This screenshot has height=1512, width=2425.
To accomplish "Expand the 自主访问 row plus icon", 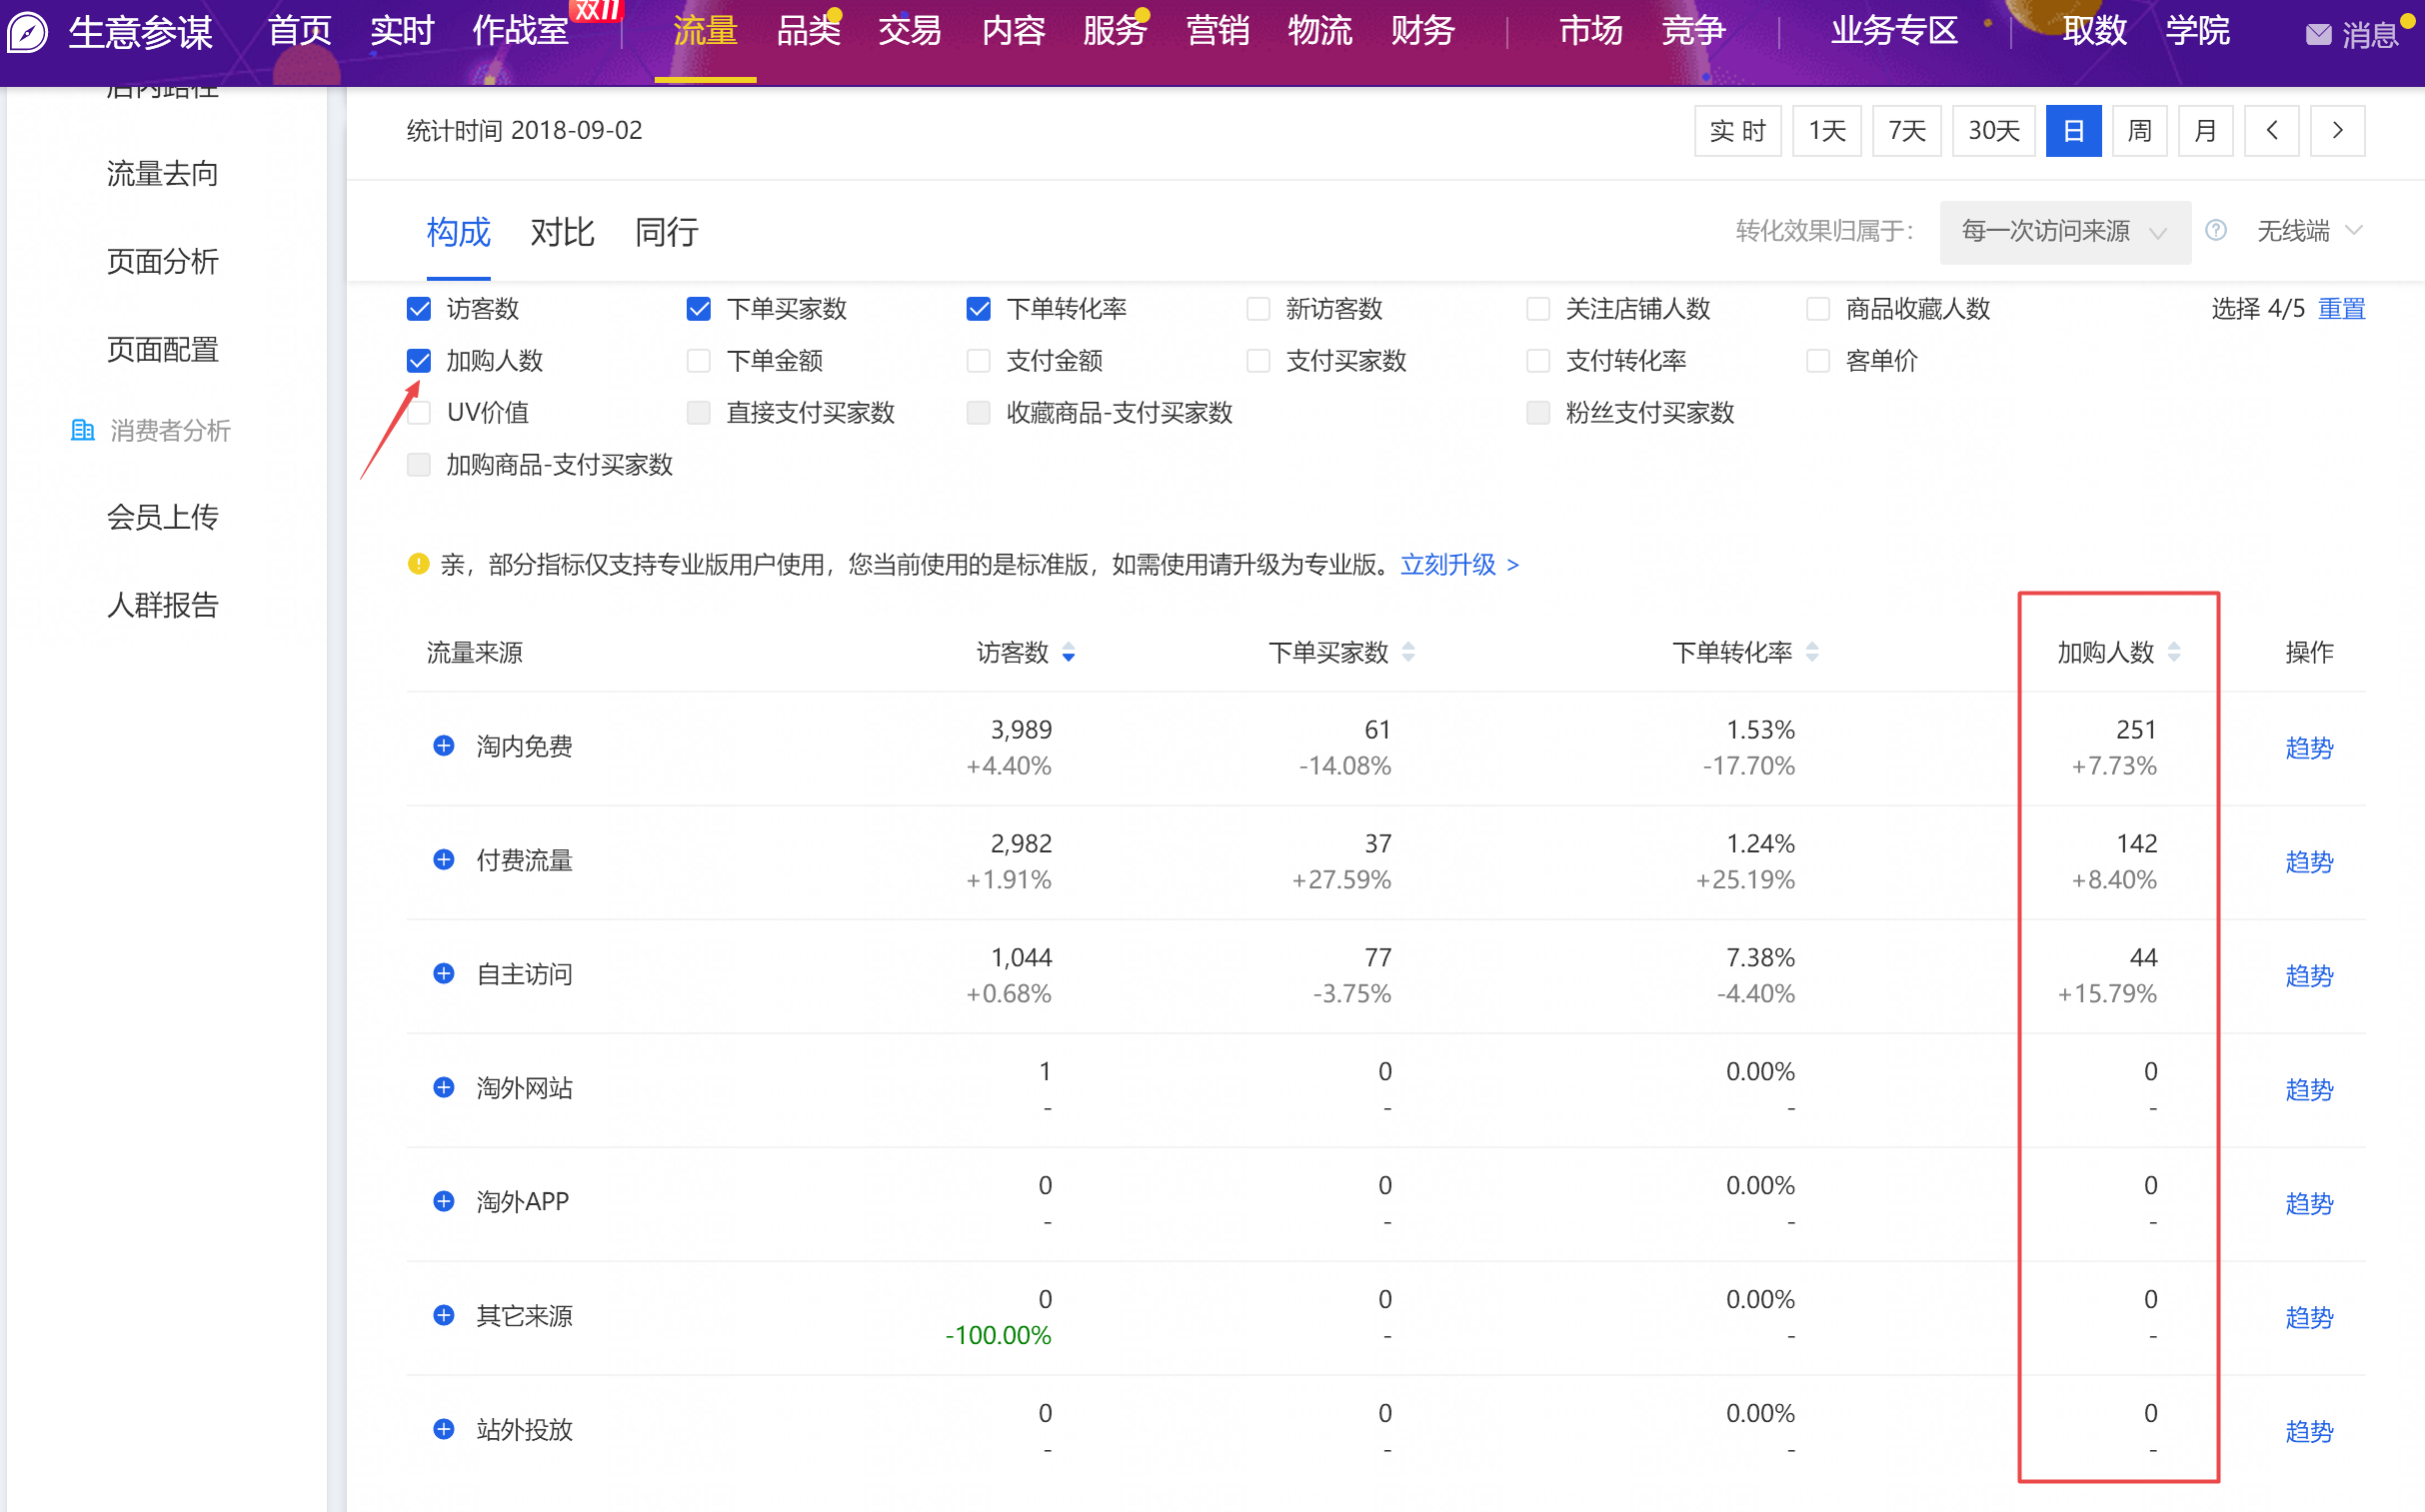I will click(x=444, y=974).
